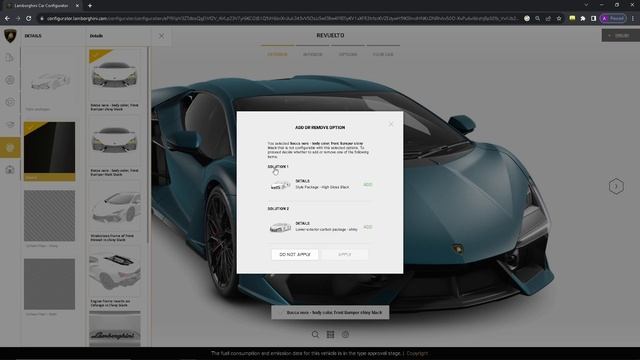
Task: Switch to the Exterior tab
Action: click(278, 54)
